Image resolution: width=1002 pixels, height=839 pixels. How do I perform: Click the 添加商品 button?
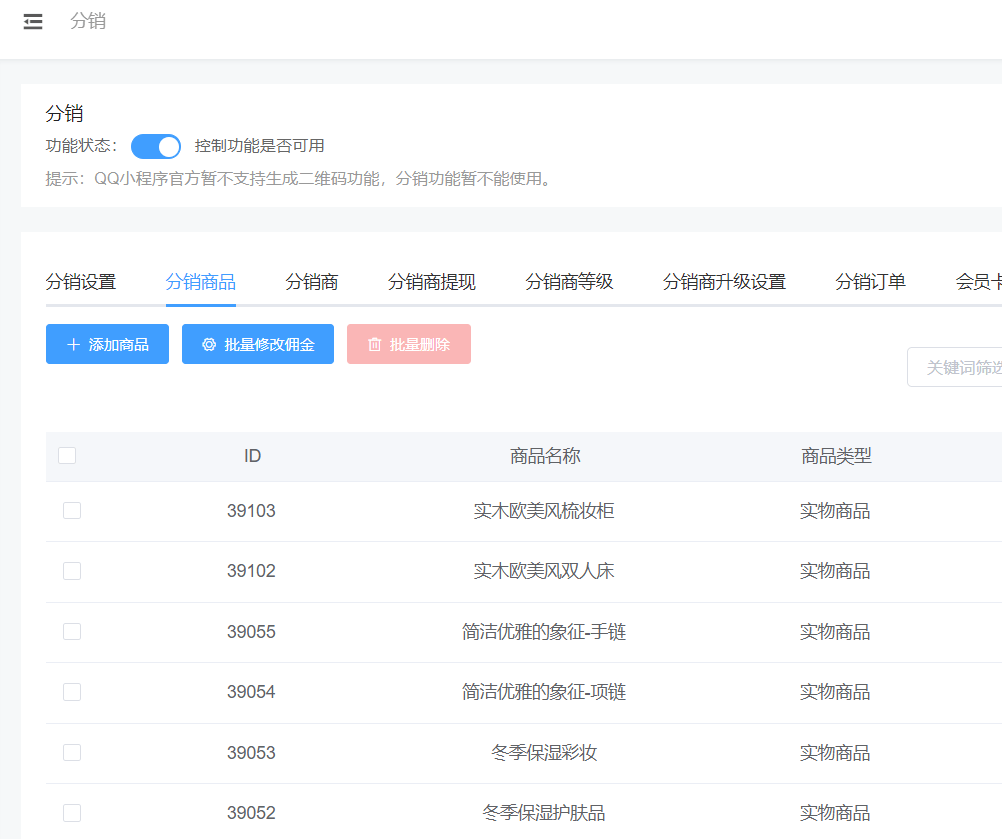click(107, 344)
